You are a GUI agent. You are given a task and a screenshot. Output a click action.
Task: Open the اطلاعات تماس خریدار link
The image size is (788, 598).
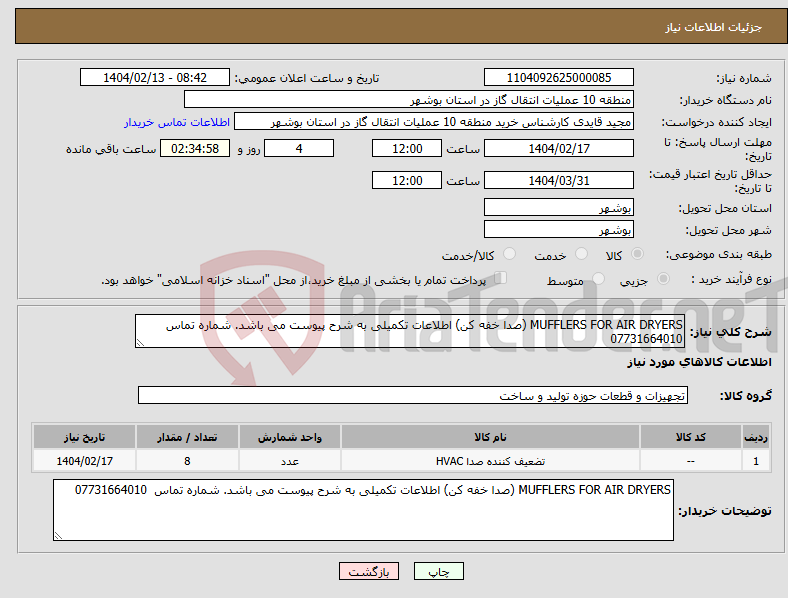(177, 123)
